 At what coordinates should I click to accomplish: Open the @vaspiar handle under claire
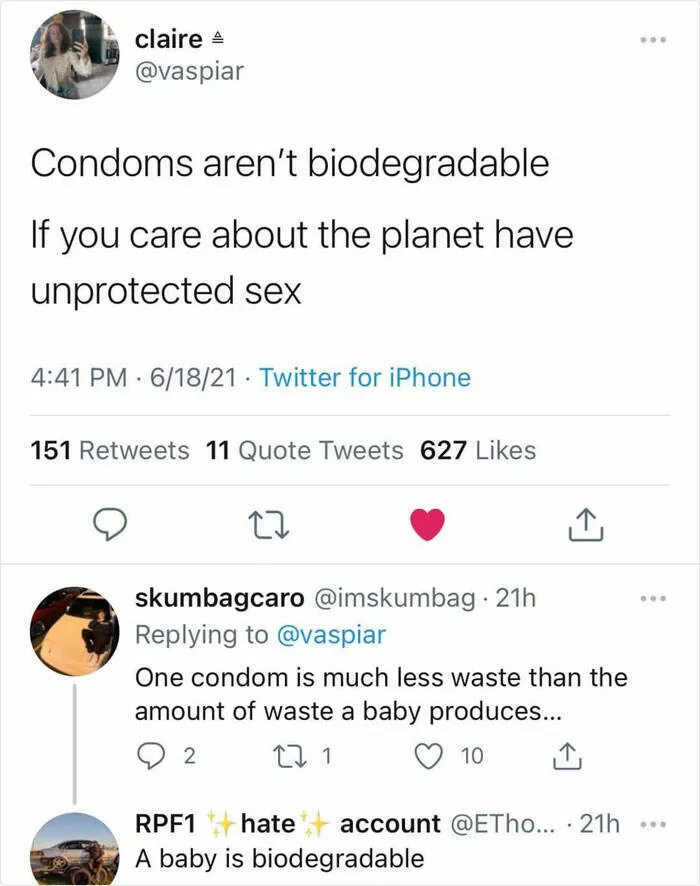tap(189, 72)
